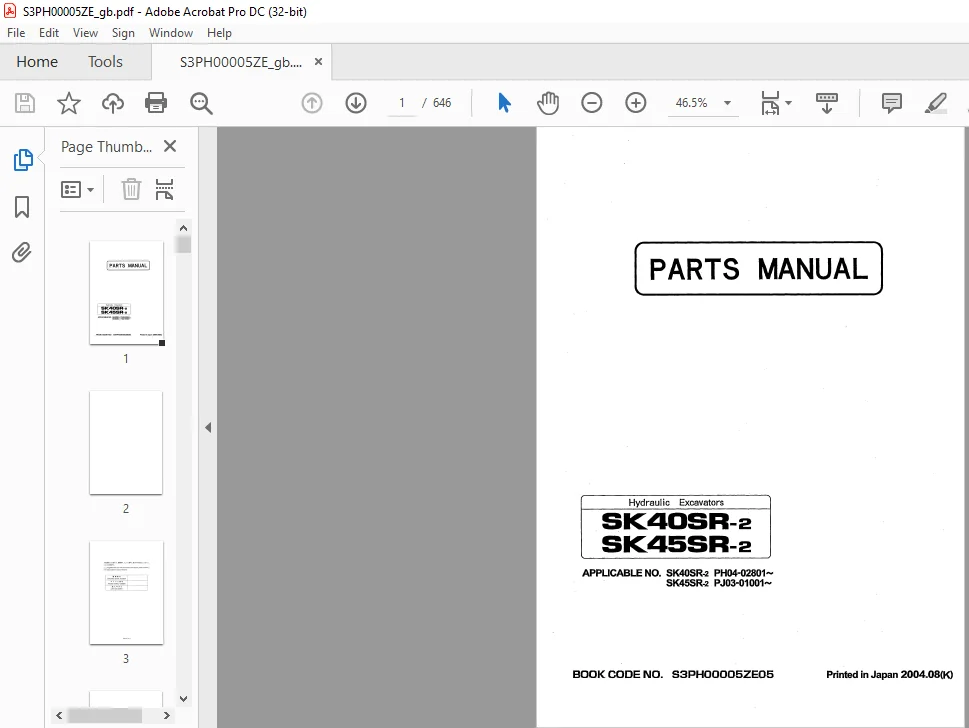
Task: Click the thumbnail panel horizontal scrollbar thumb
Action: pyautogui.click(x=104, y=716)
